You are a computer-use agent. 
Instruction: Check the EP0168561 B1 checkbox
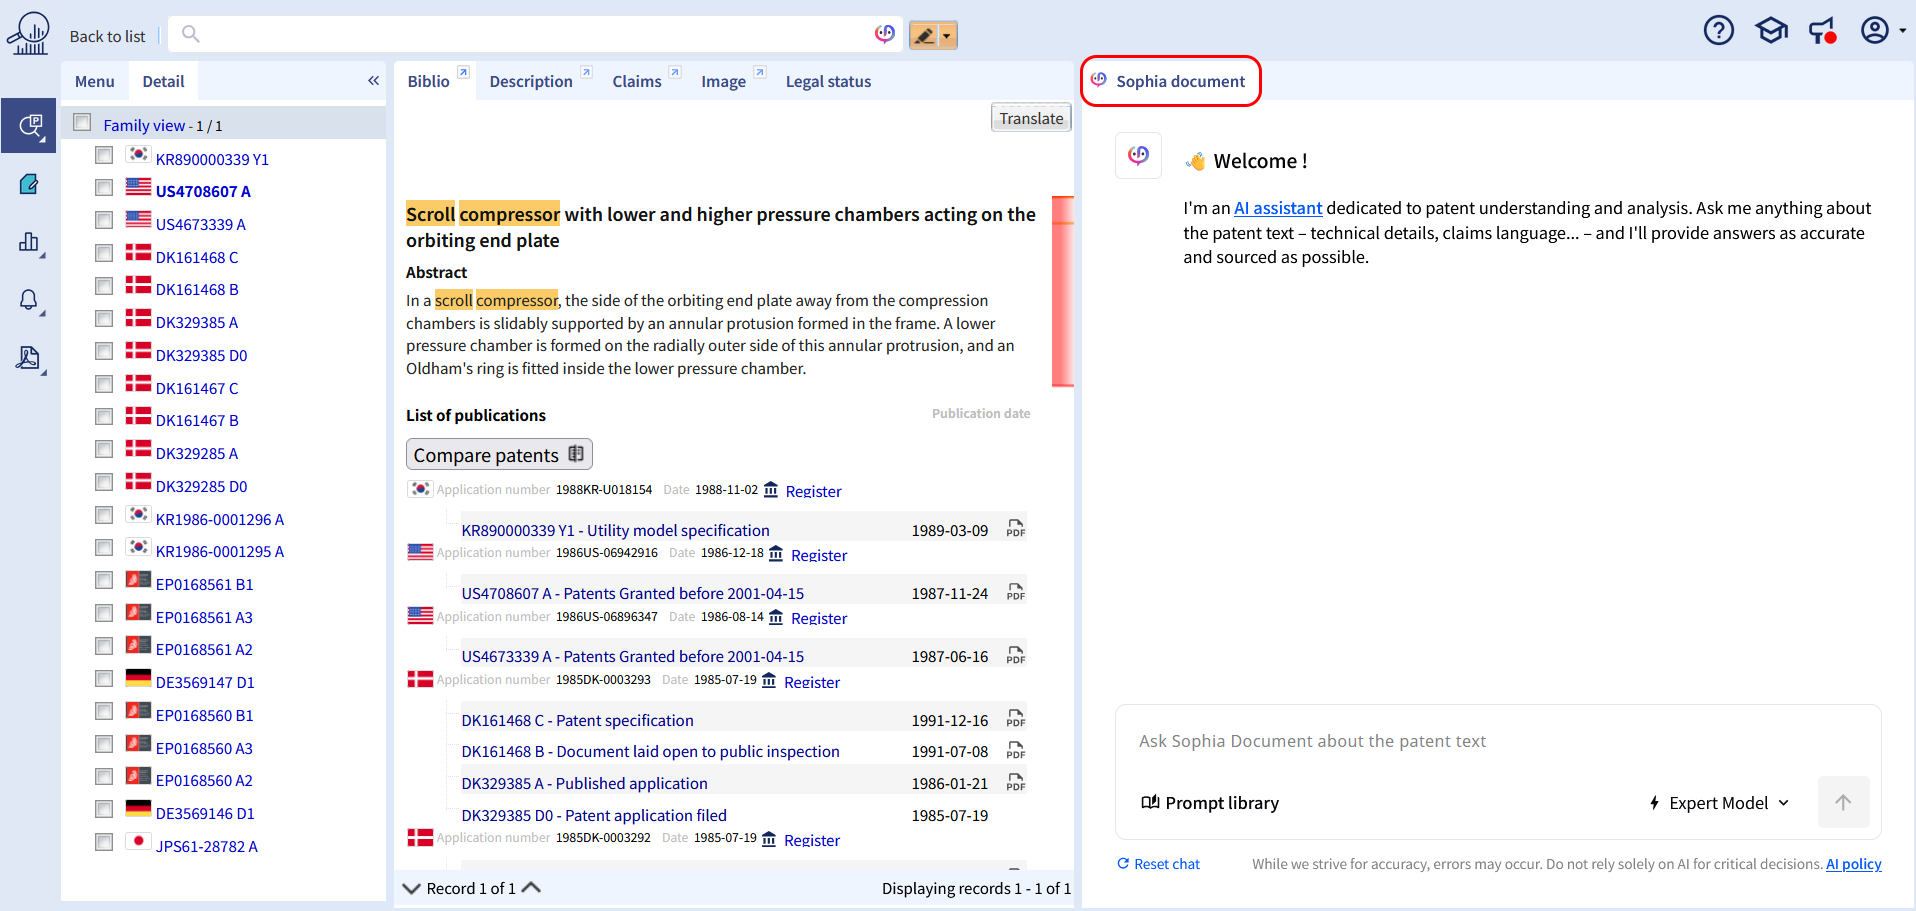pos(104,580)
